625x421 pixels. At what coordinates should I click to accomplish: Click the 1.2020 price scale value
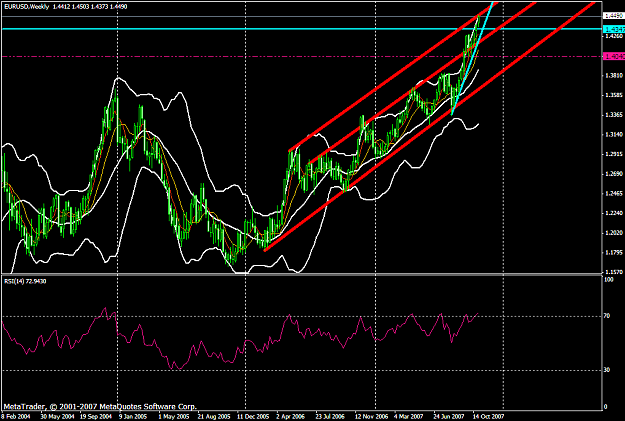pyautogui.click(x=614, y=232)
